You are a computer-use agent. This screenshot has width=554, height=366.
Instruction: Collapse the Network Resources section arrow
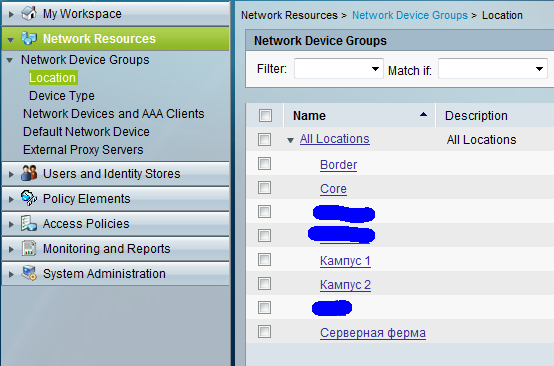click(x=11, y=40)
